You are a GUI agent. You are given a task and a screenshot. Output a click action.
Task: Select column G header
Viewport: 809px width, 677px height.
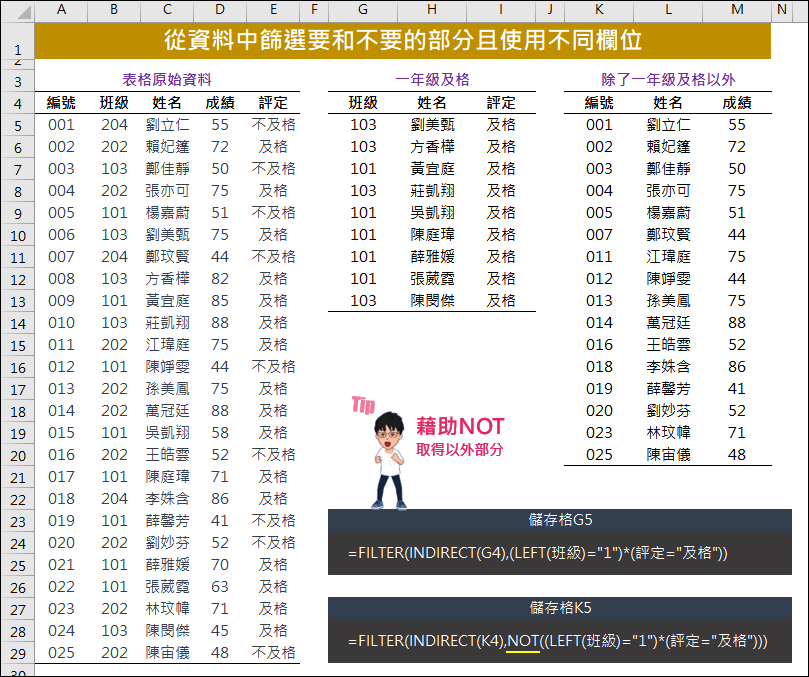pyautogui.click(x=363, y=10)
